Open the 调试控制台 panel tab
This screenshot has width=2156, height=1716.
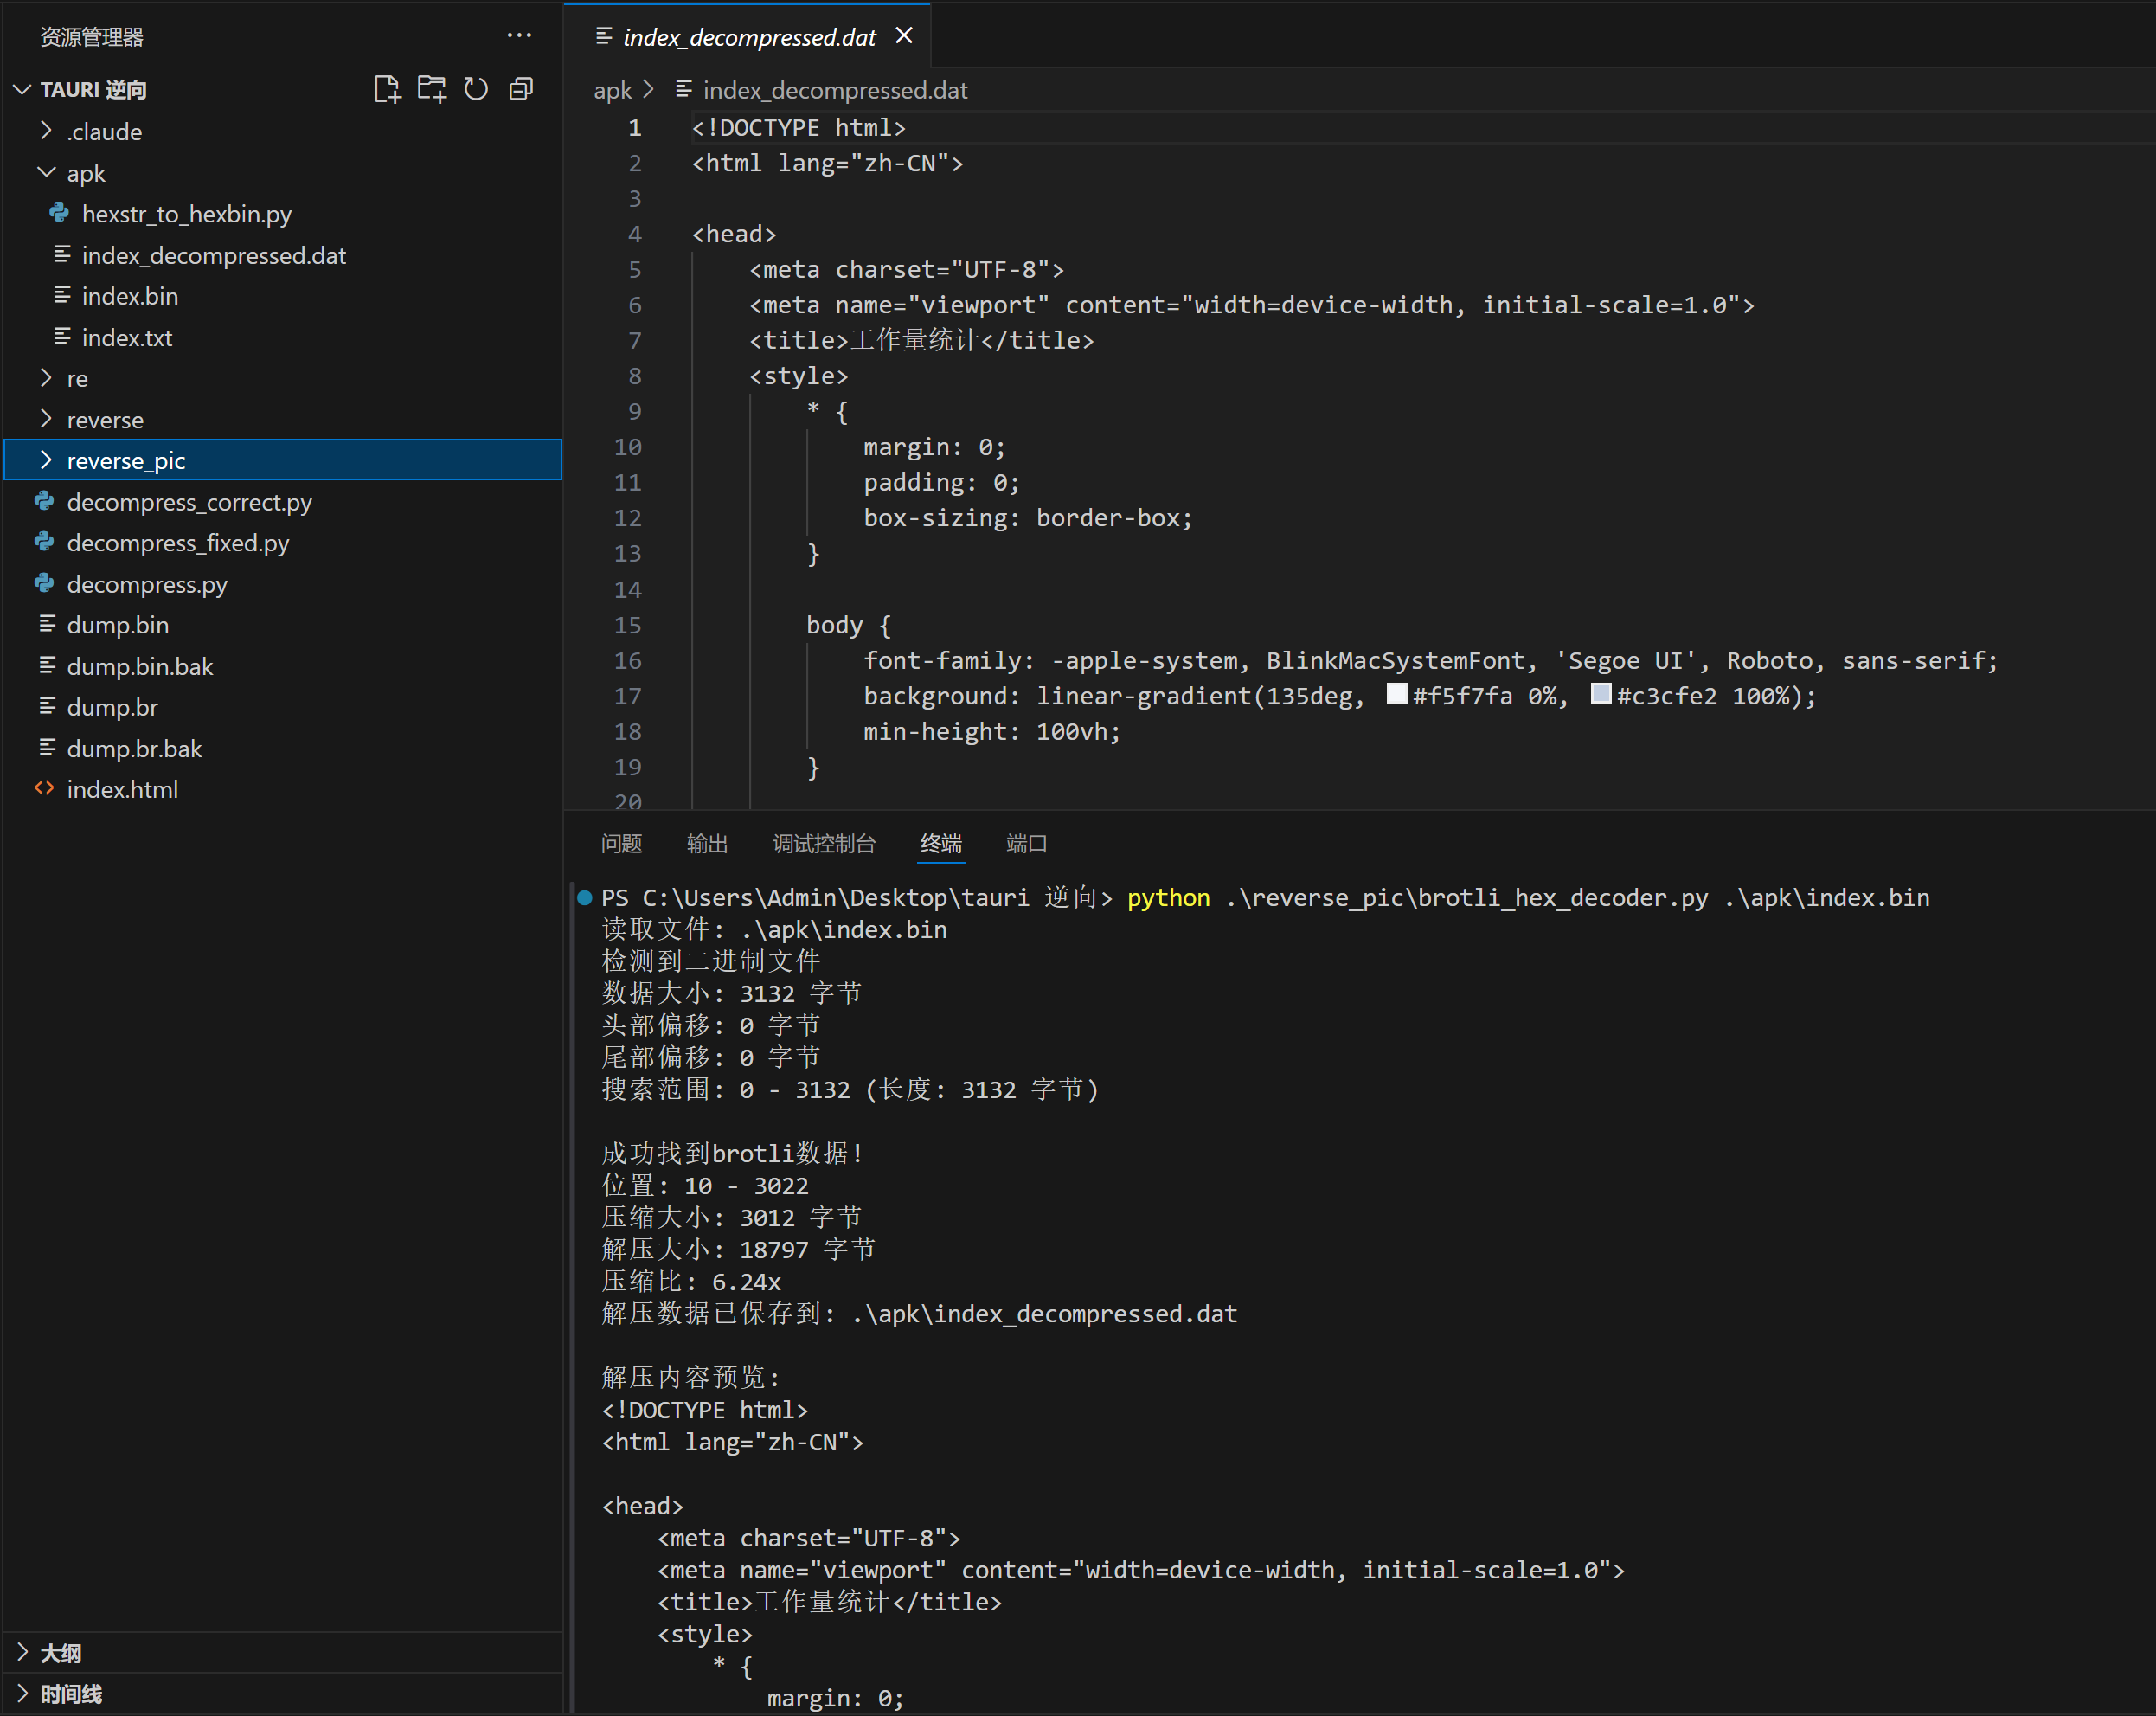point(824,844)
